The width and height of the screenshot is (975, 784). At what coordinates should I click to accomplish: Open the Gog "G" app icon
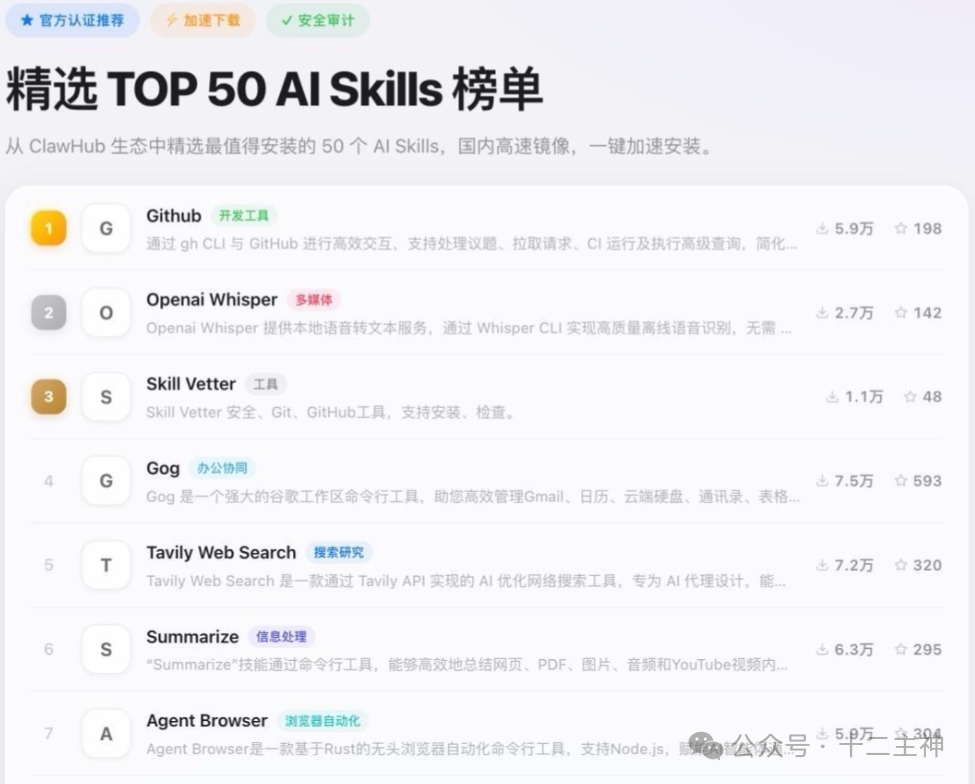105,480
